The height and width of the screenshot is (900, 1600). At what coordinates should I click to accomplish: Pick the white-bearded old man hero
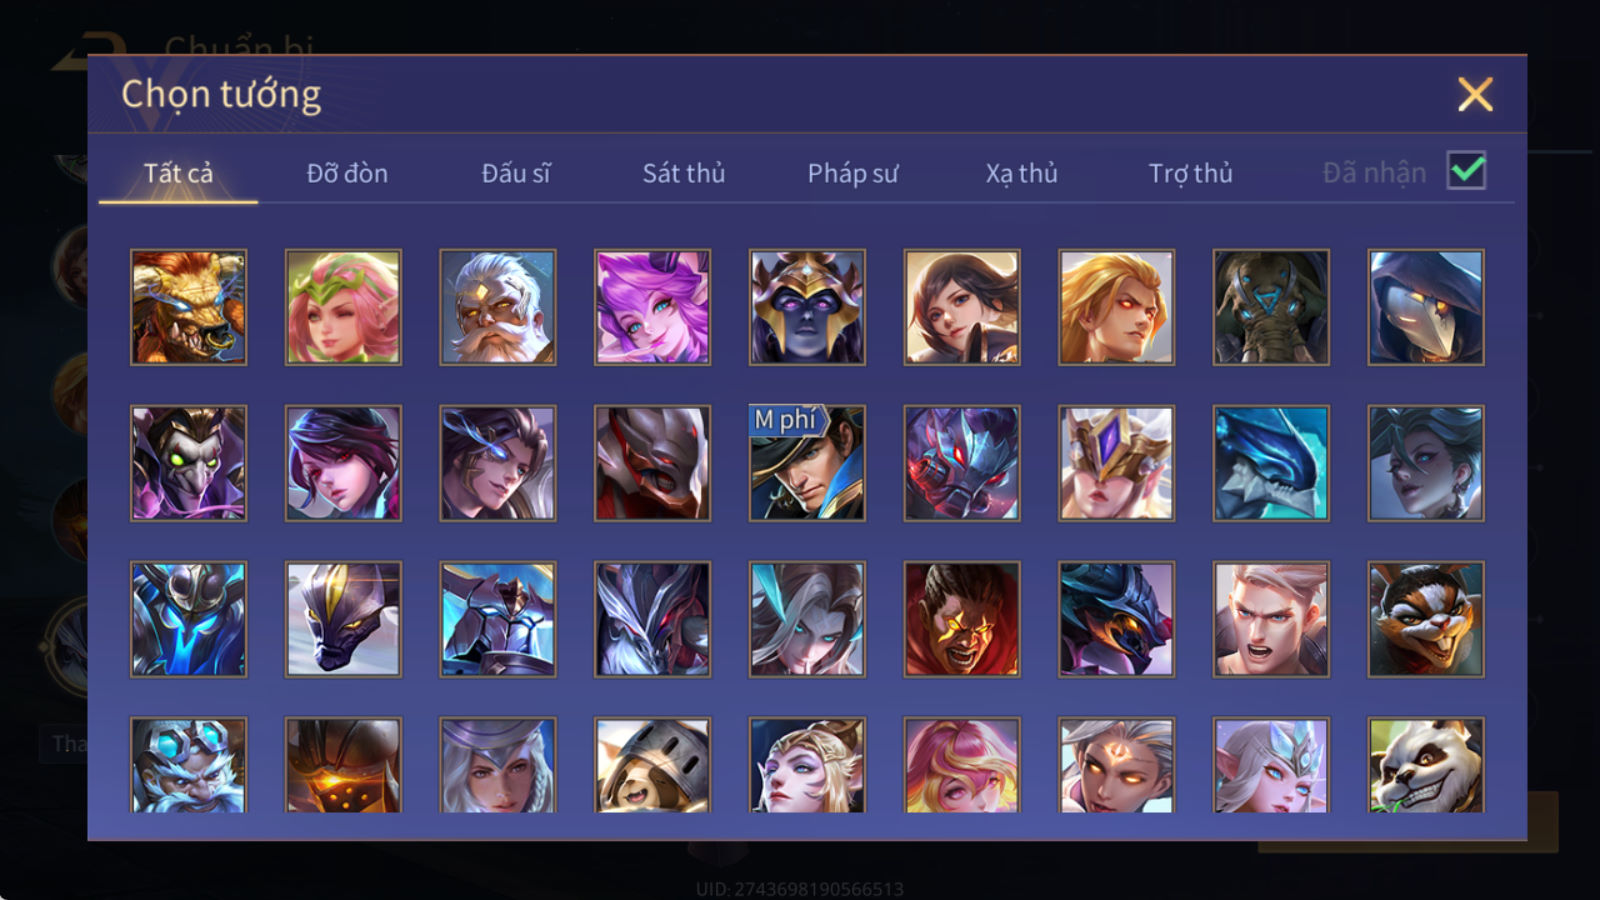pyautogui.click(x=498, y=307)
